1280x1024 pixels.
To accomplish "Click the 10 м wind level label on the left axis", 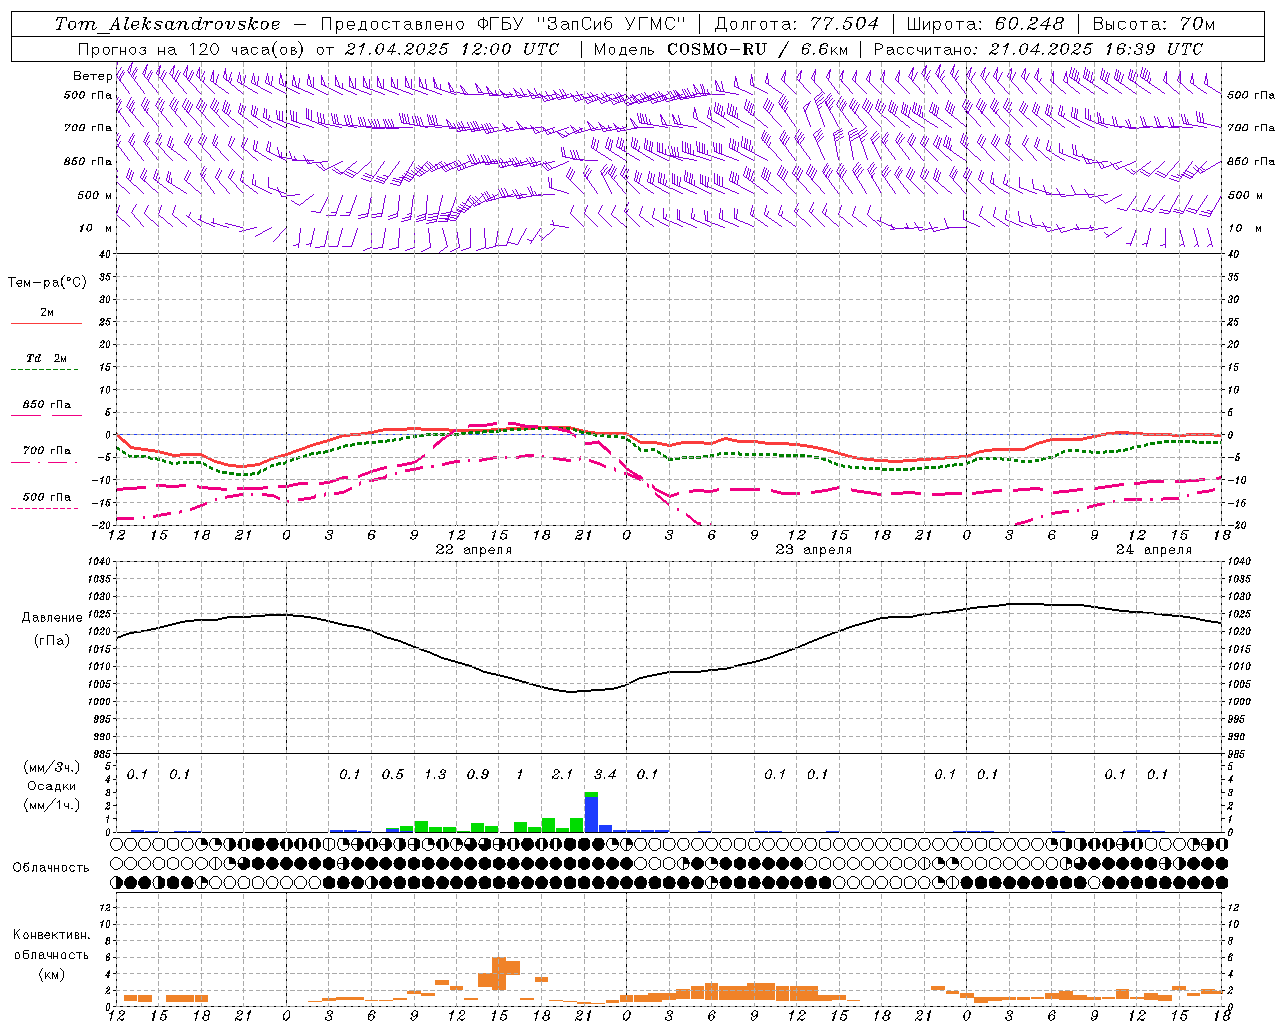I will click(95, 228).
